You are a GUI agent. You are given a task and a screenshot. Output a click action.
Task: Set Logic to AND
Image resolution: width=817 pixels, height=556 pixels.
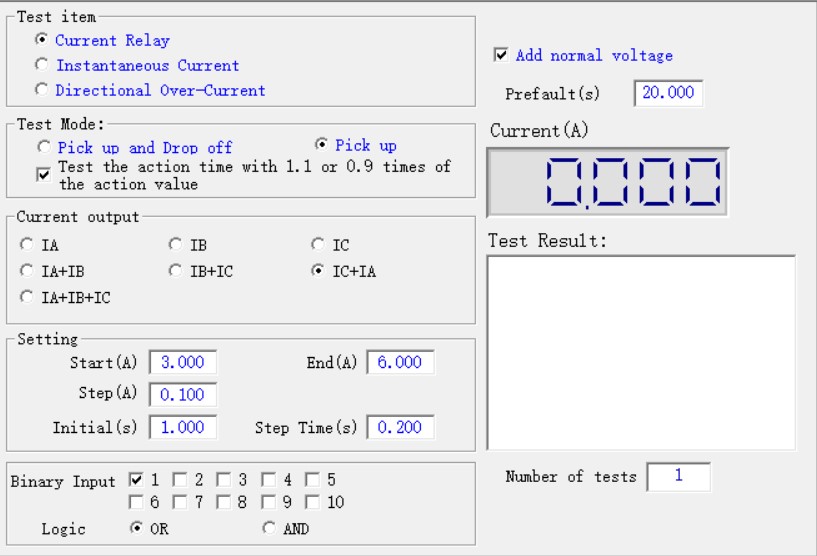pos(269,529)
